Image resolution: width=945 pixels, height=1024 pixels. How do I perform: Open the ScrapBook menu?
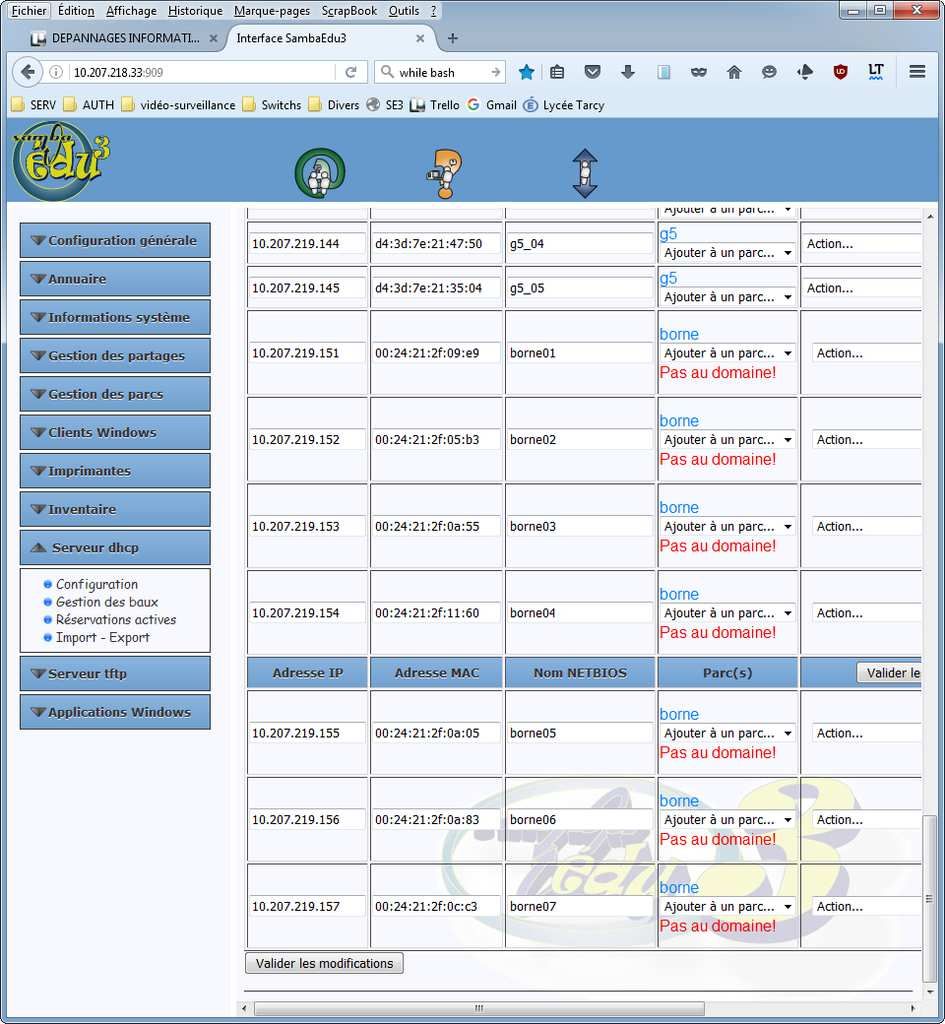(x=349, y=10)
